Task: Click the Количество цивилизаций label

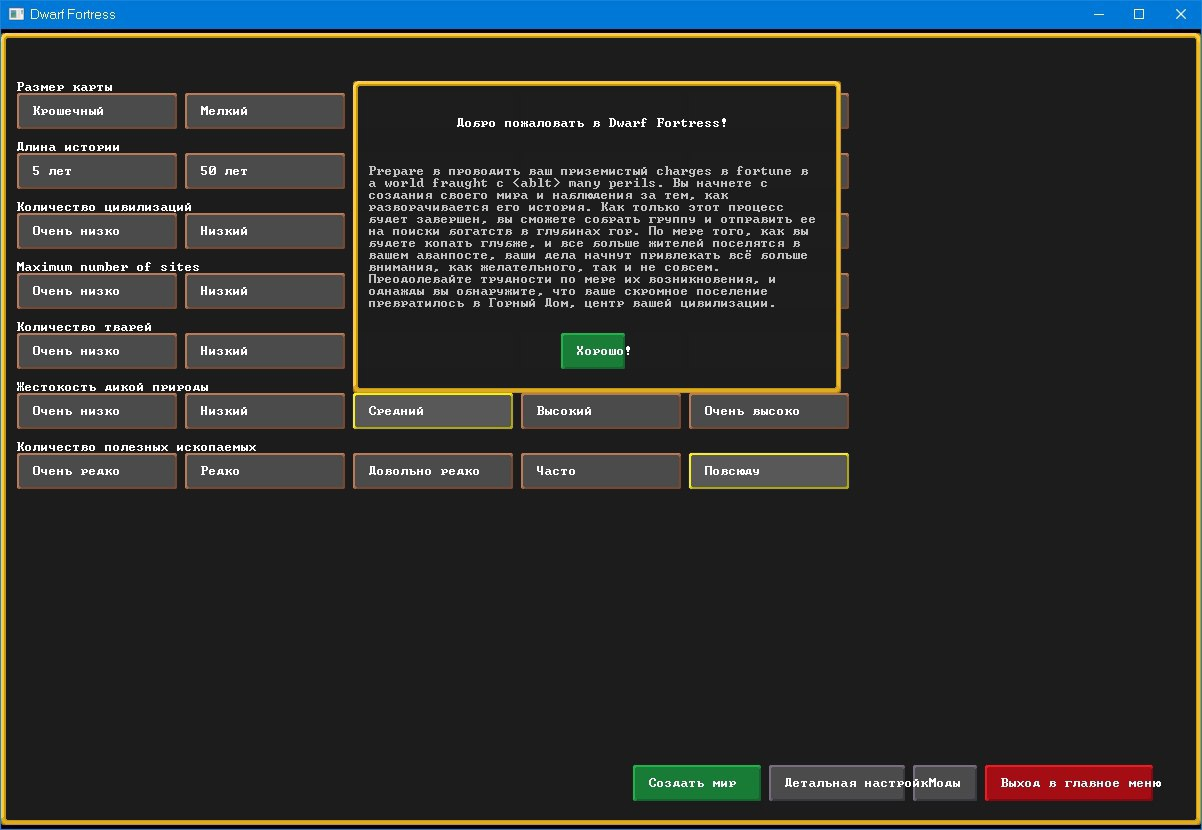Action: point(104,207)
